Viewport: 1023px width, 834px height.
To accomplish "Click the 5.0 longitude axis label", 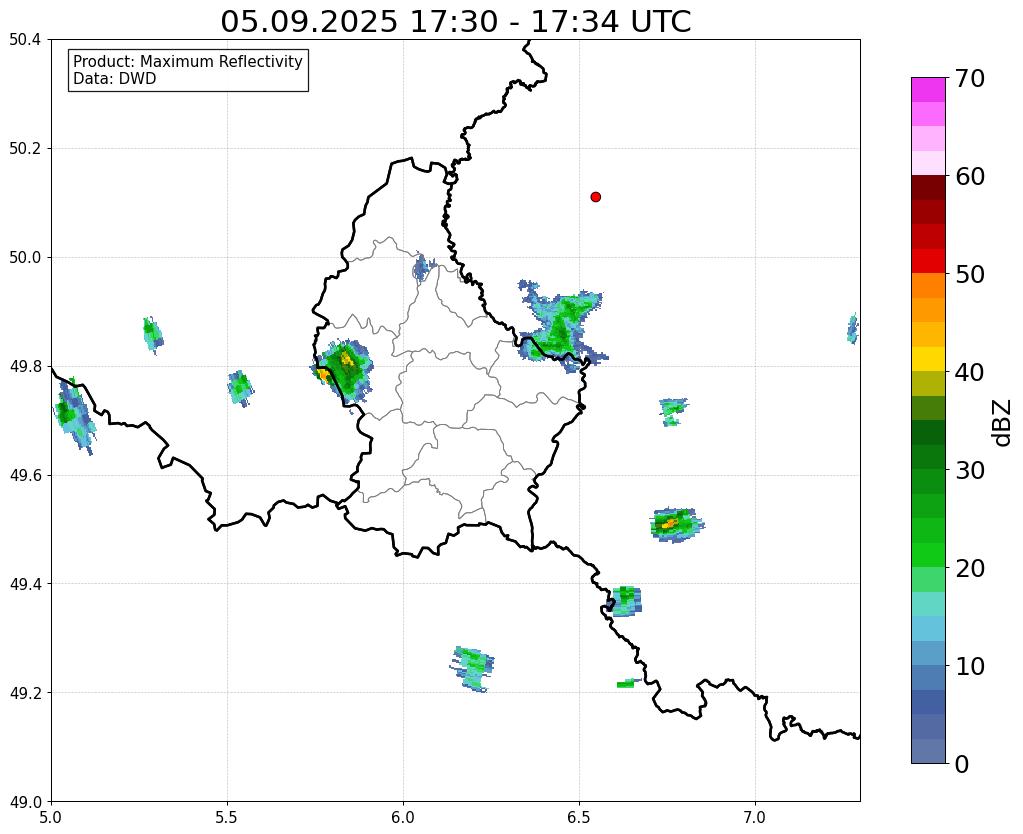I will [x=51, y=817].
